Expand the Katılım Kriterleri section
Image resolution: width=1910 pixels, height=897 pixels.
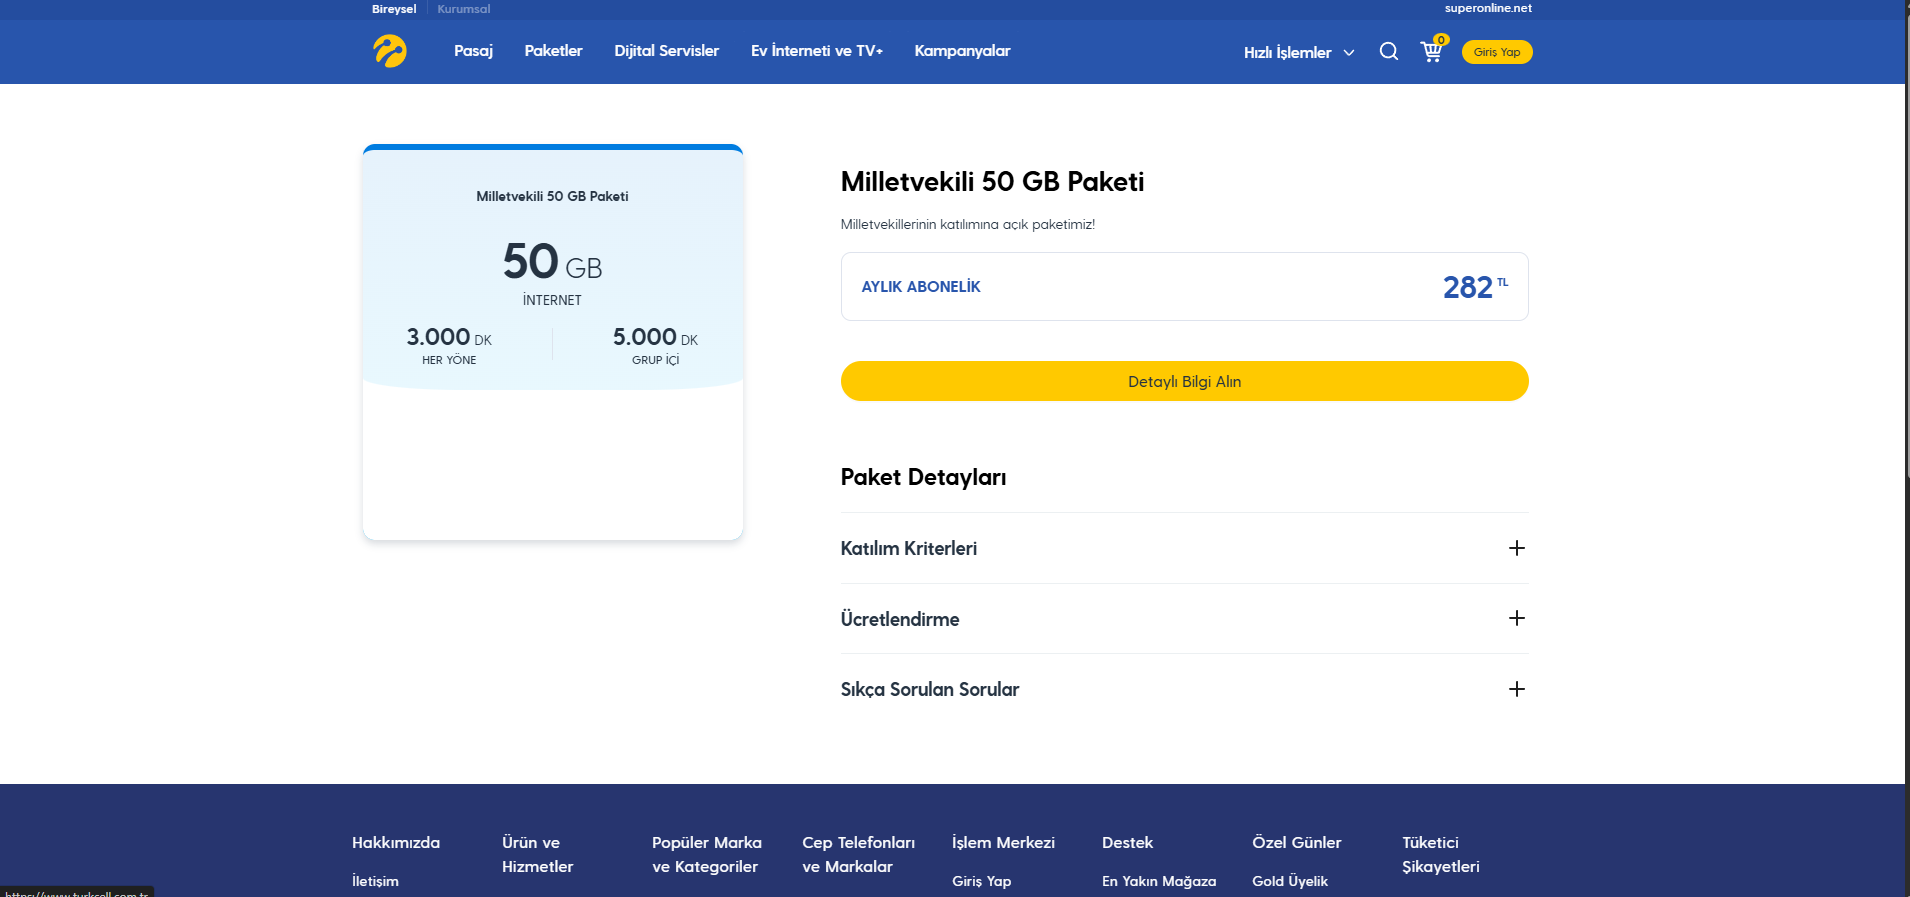(1184, 548)
